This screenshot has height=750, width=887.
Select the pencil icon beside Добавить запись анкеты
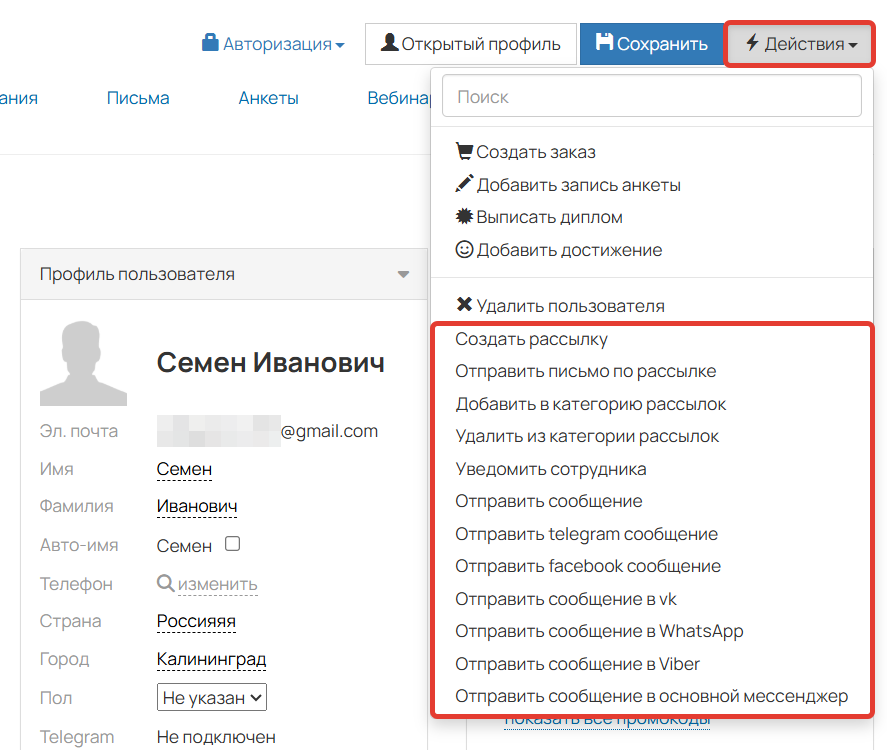(464, 183)
